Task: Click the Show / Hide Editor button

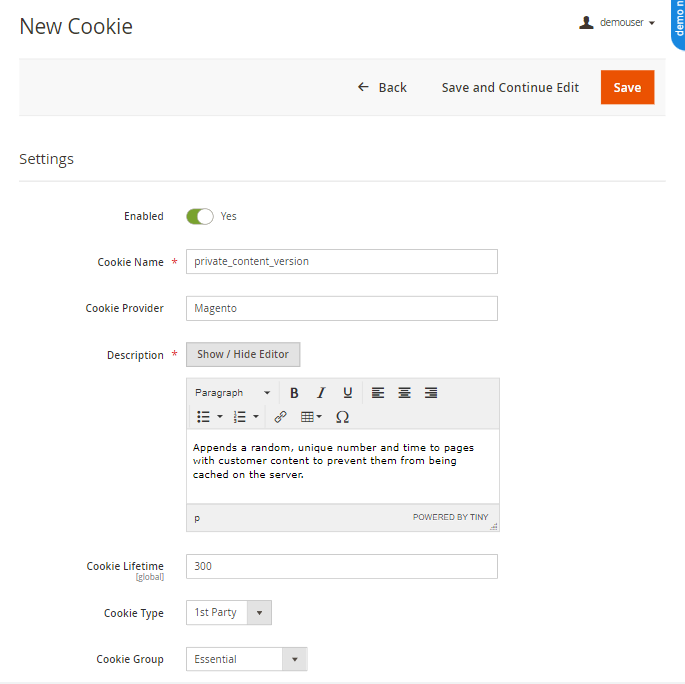Action: pos(243,354)
